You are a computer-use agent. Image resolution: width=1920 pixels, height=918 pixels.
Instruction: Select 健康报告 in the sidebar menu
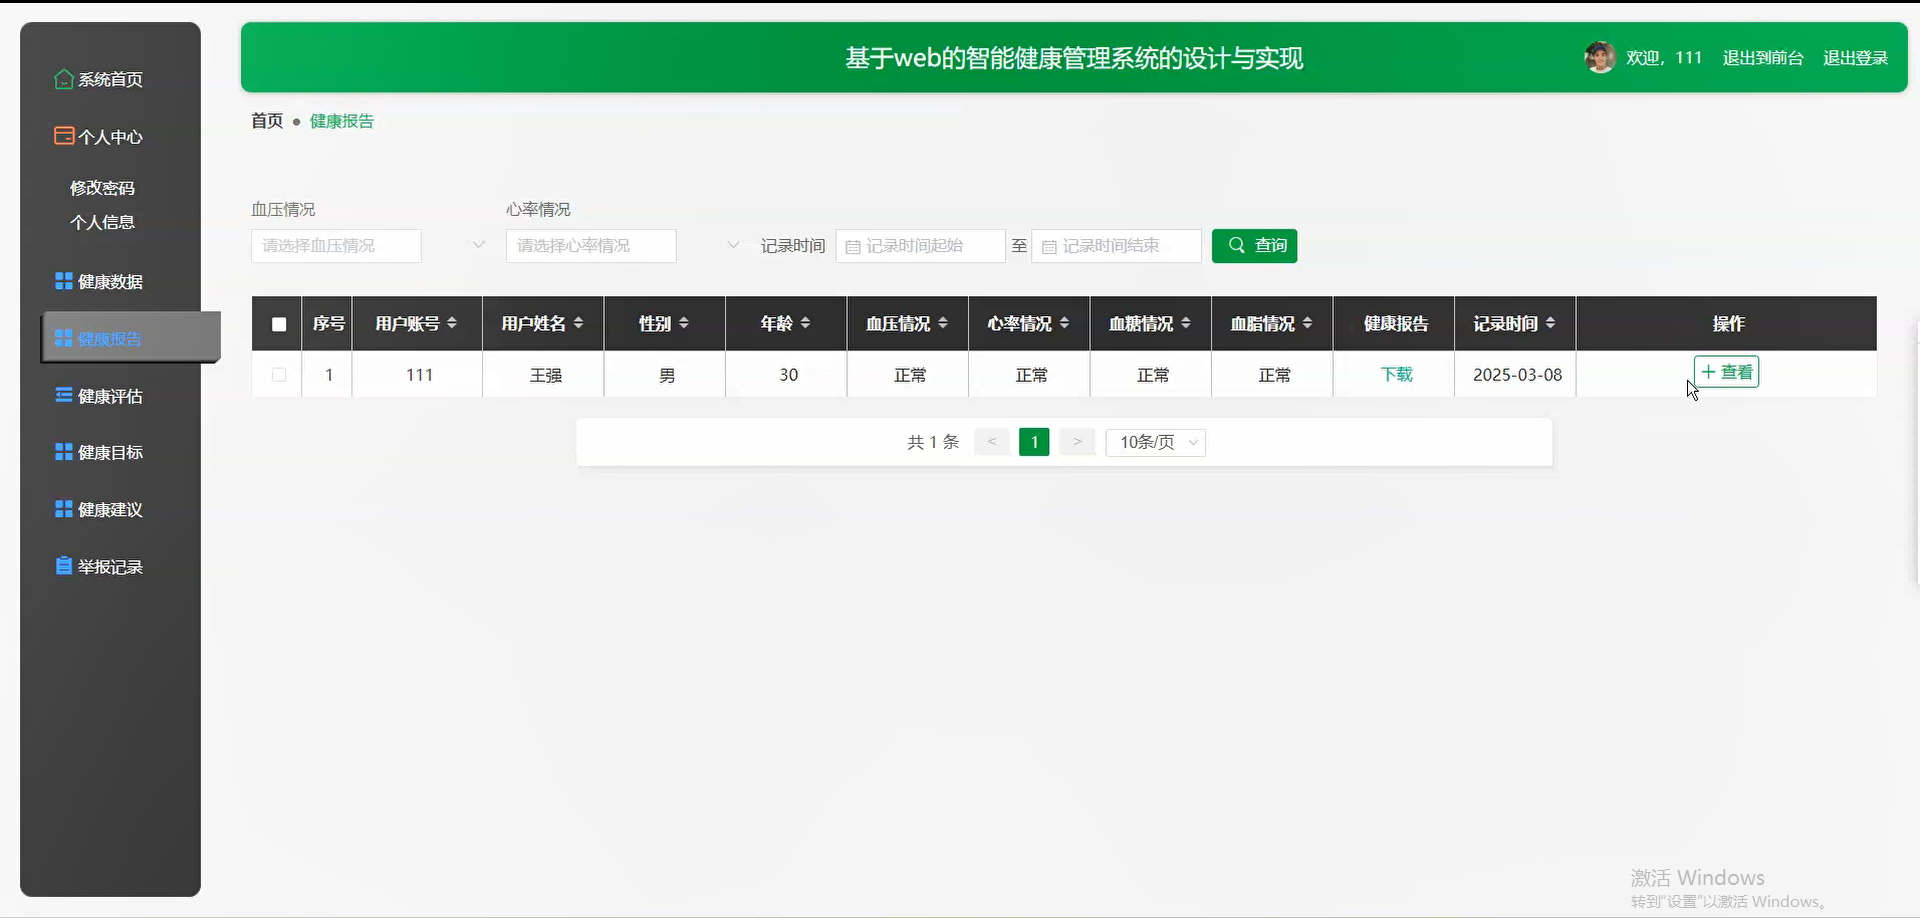coord(110,337)
